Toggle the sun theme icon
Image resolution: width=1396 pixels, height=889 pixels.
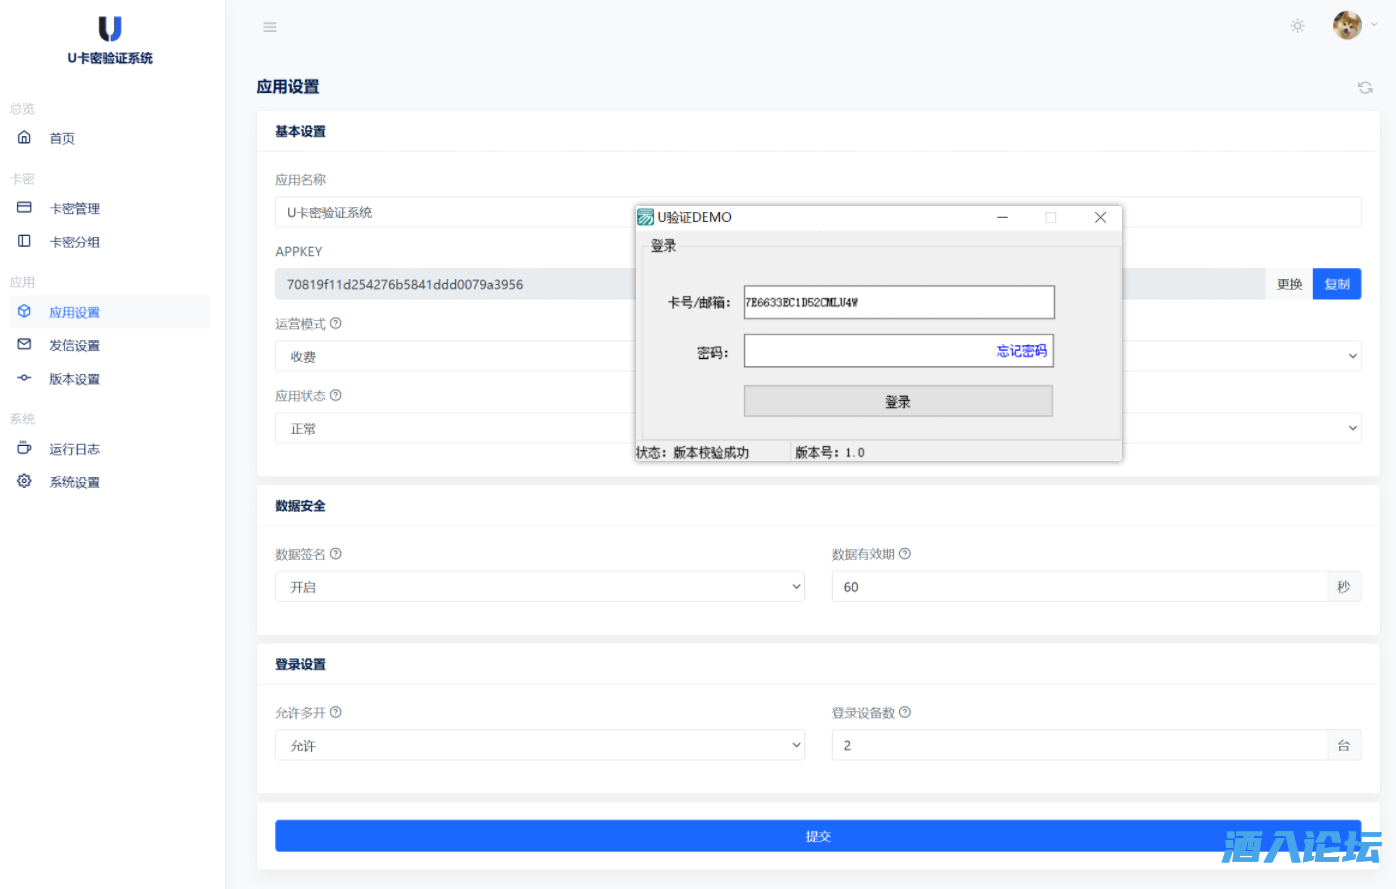point(1297,26)
